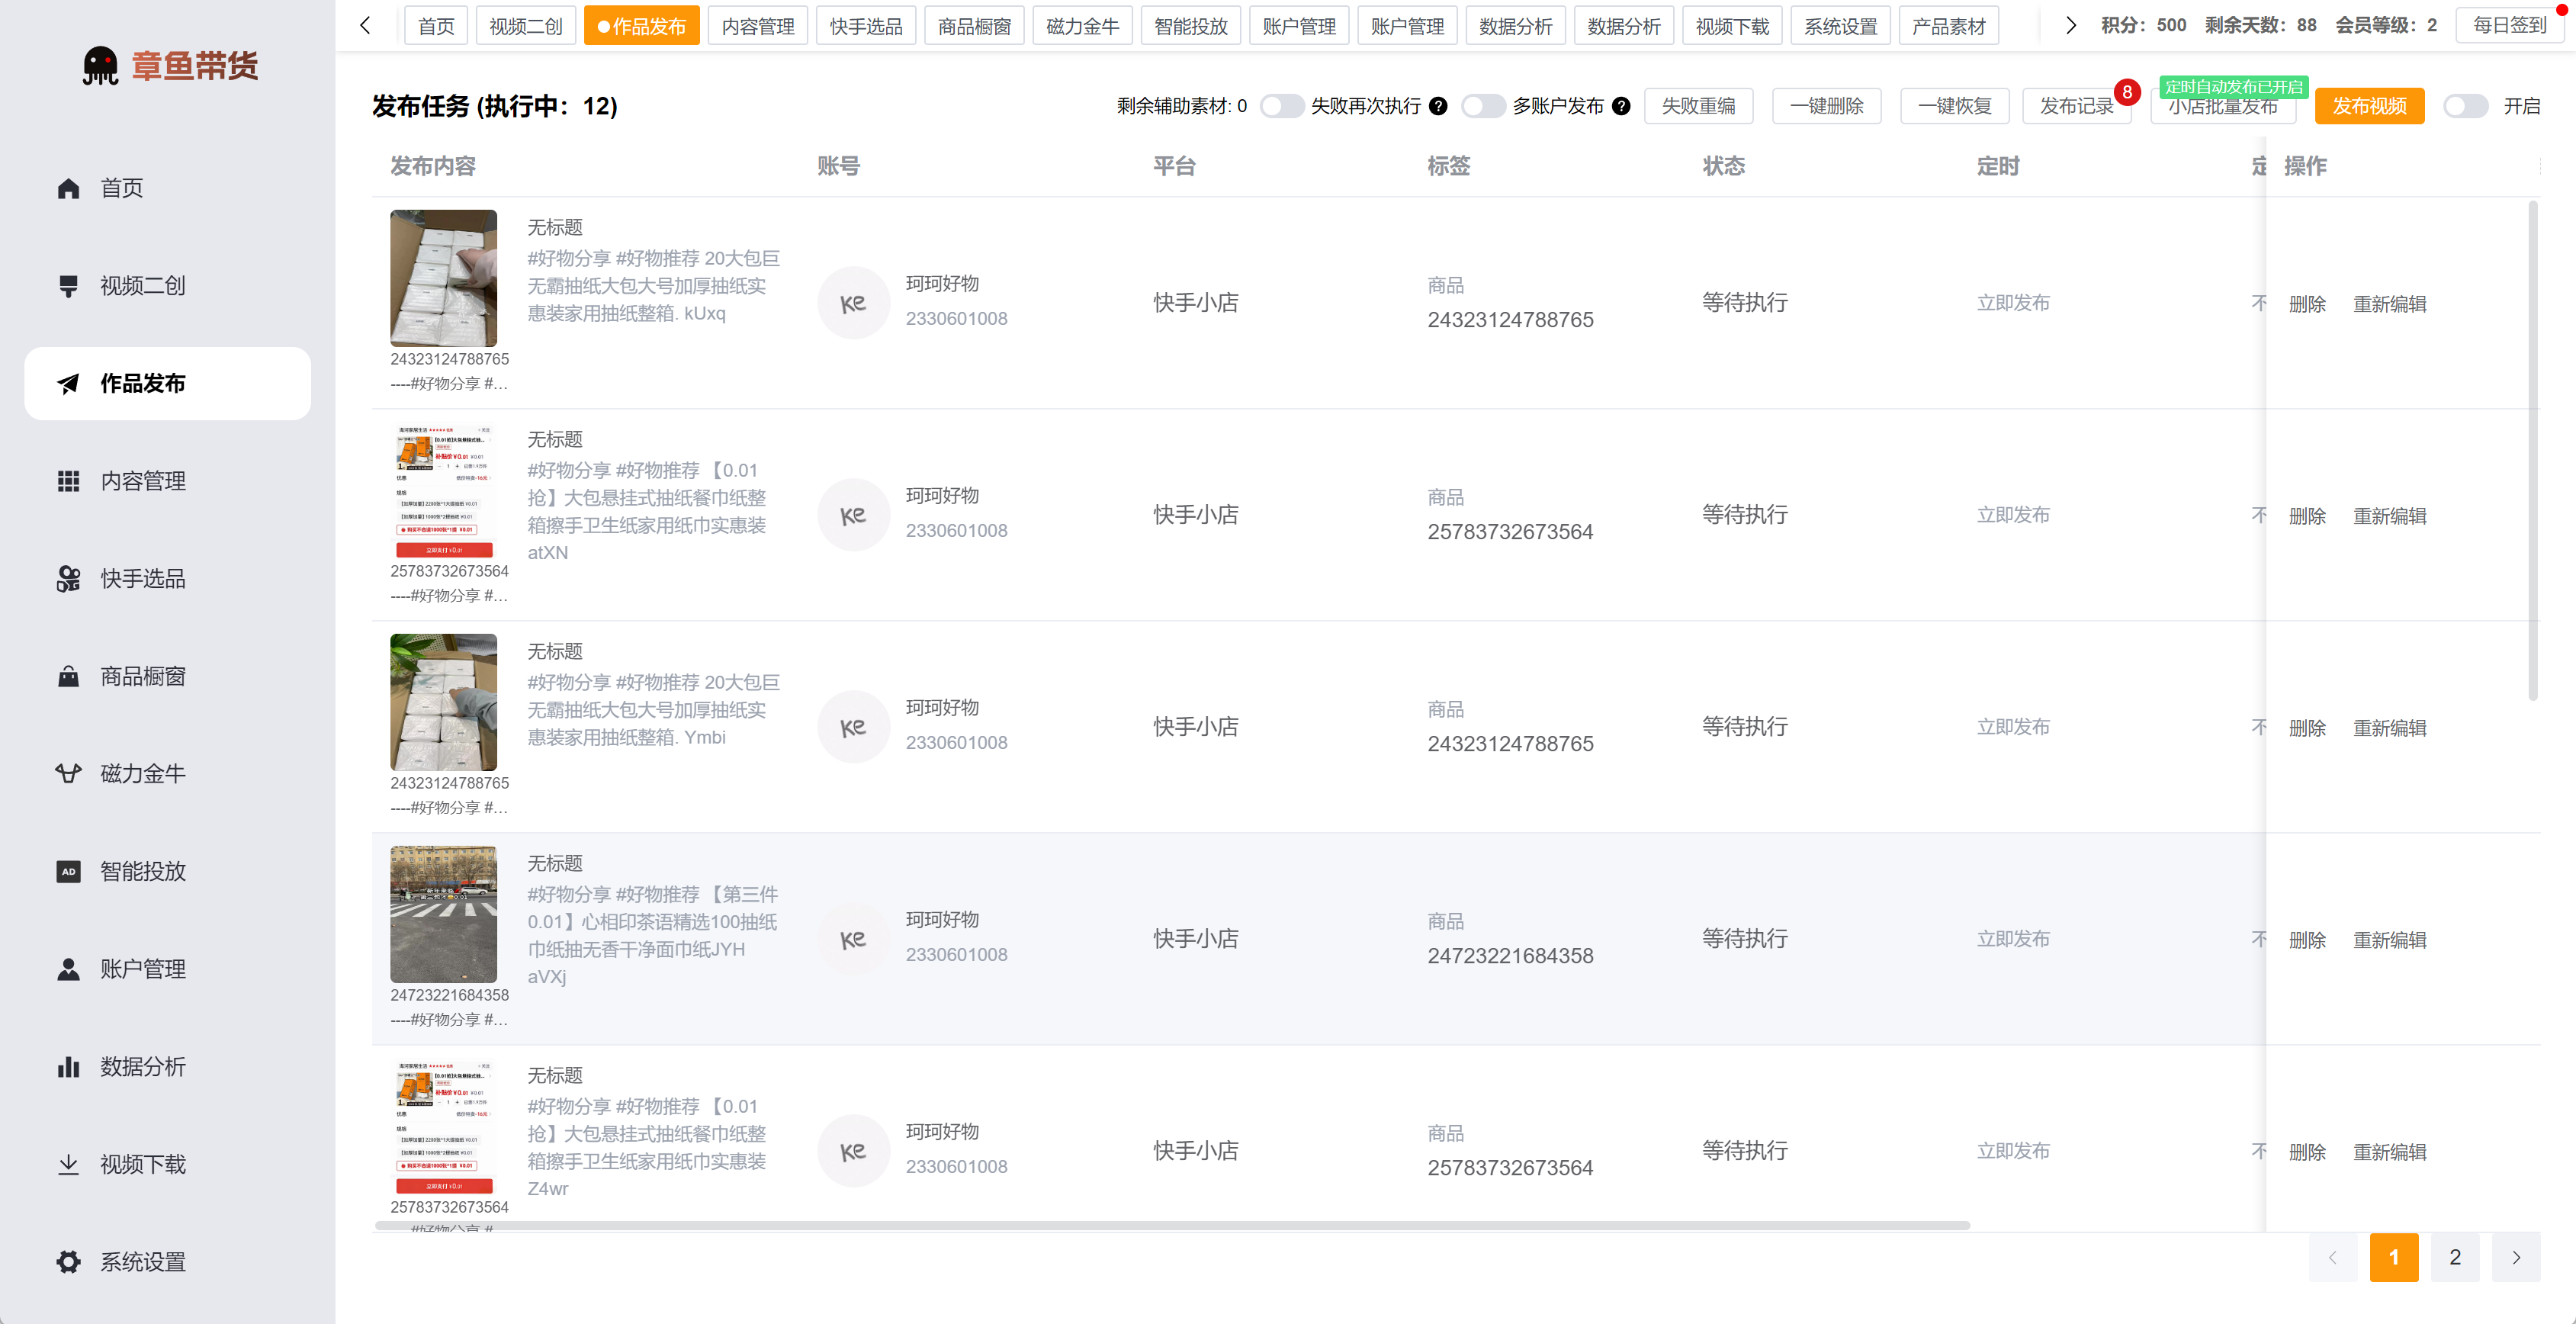This screenshot has width=2576, height=1324.
Task: Select page 1 in the pagination
Action: tap(2394, 1258)
